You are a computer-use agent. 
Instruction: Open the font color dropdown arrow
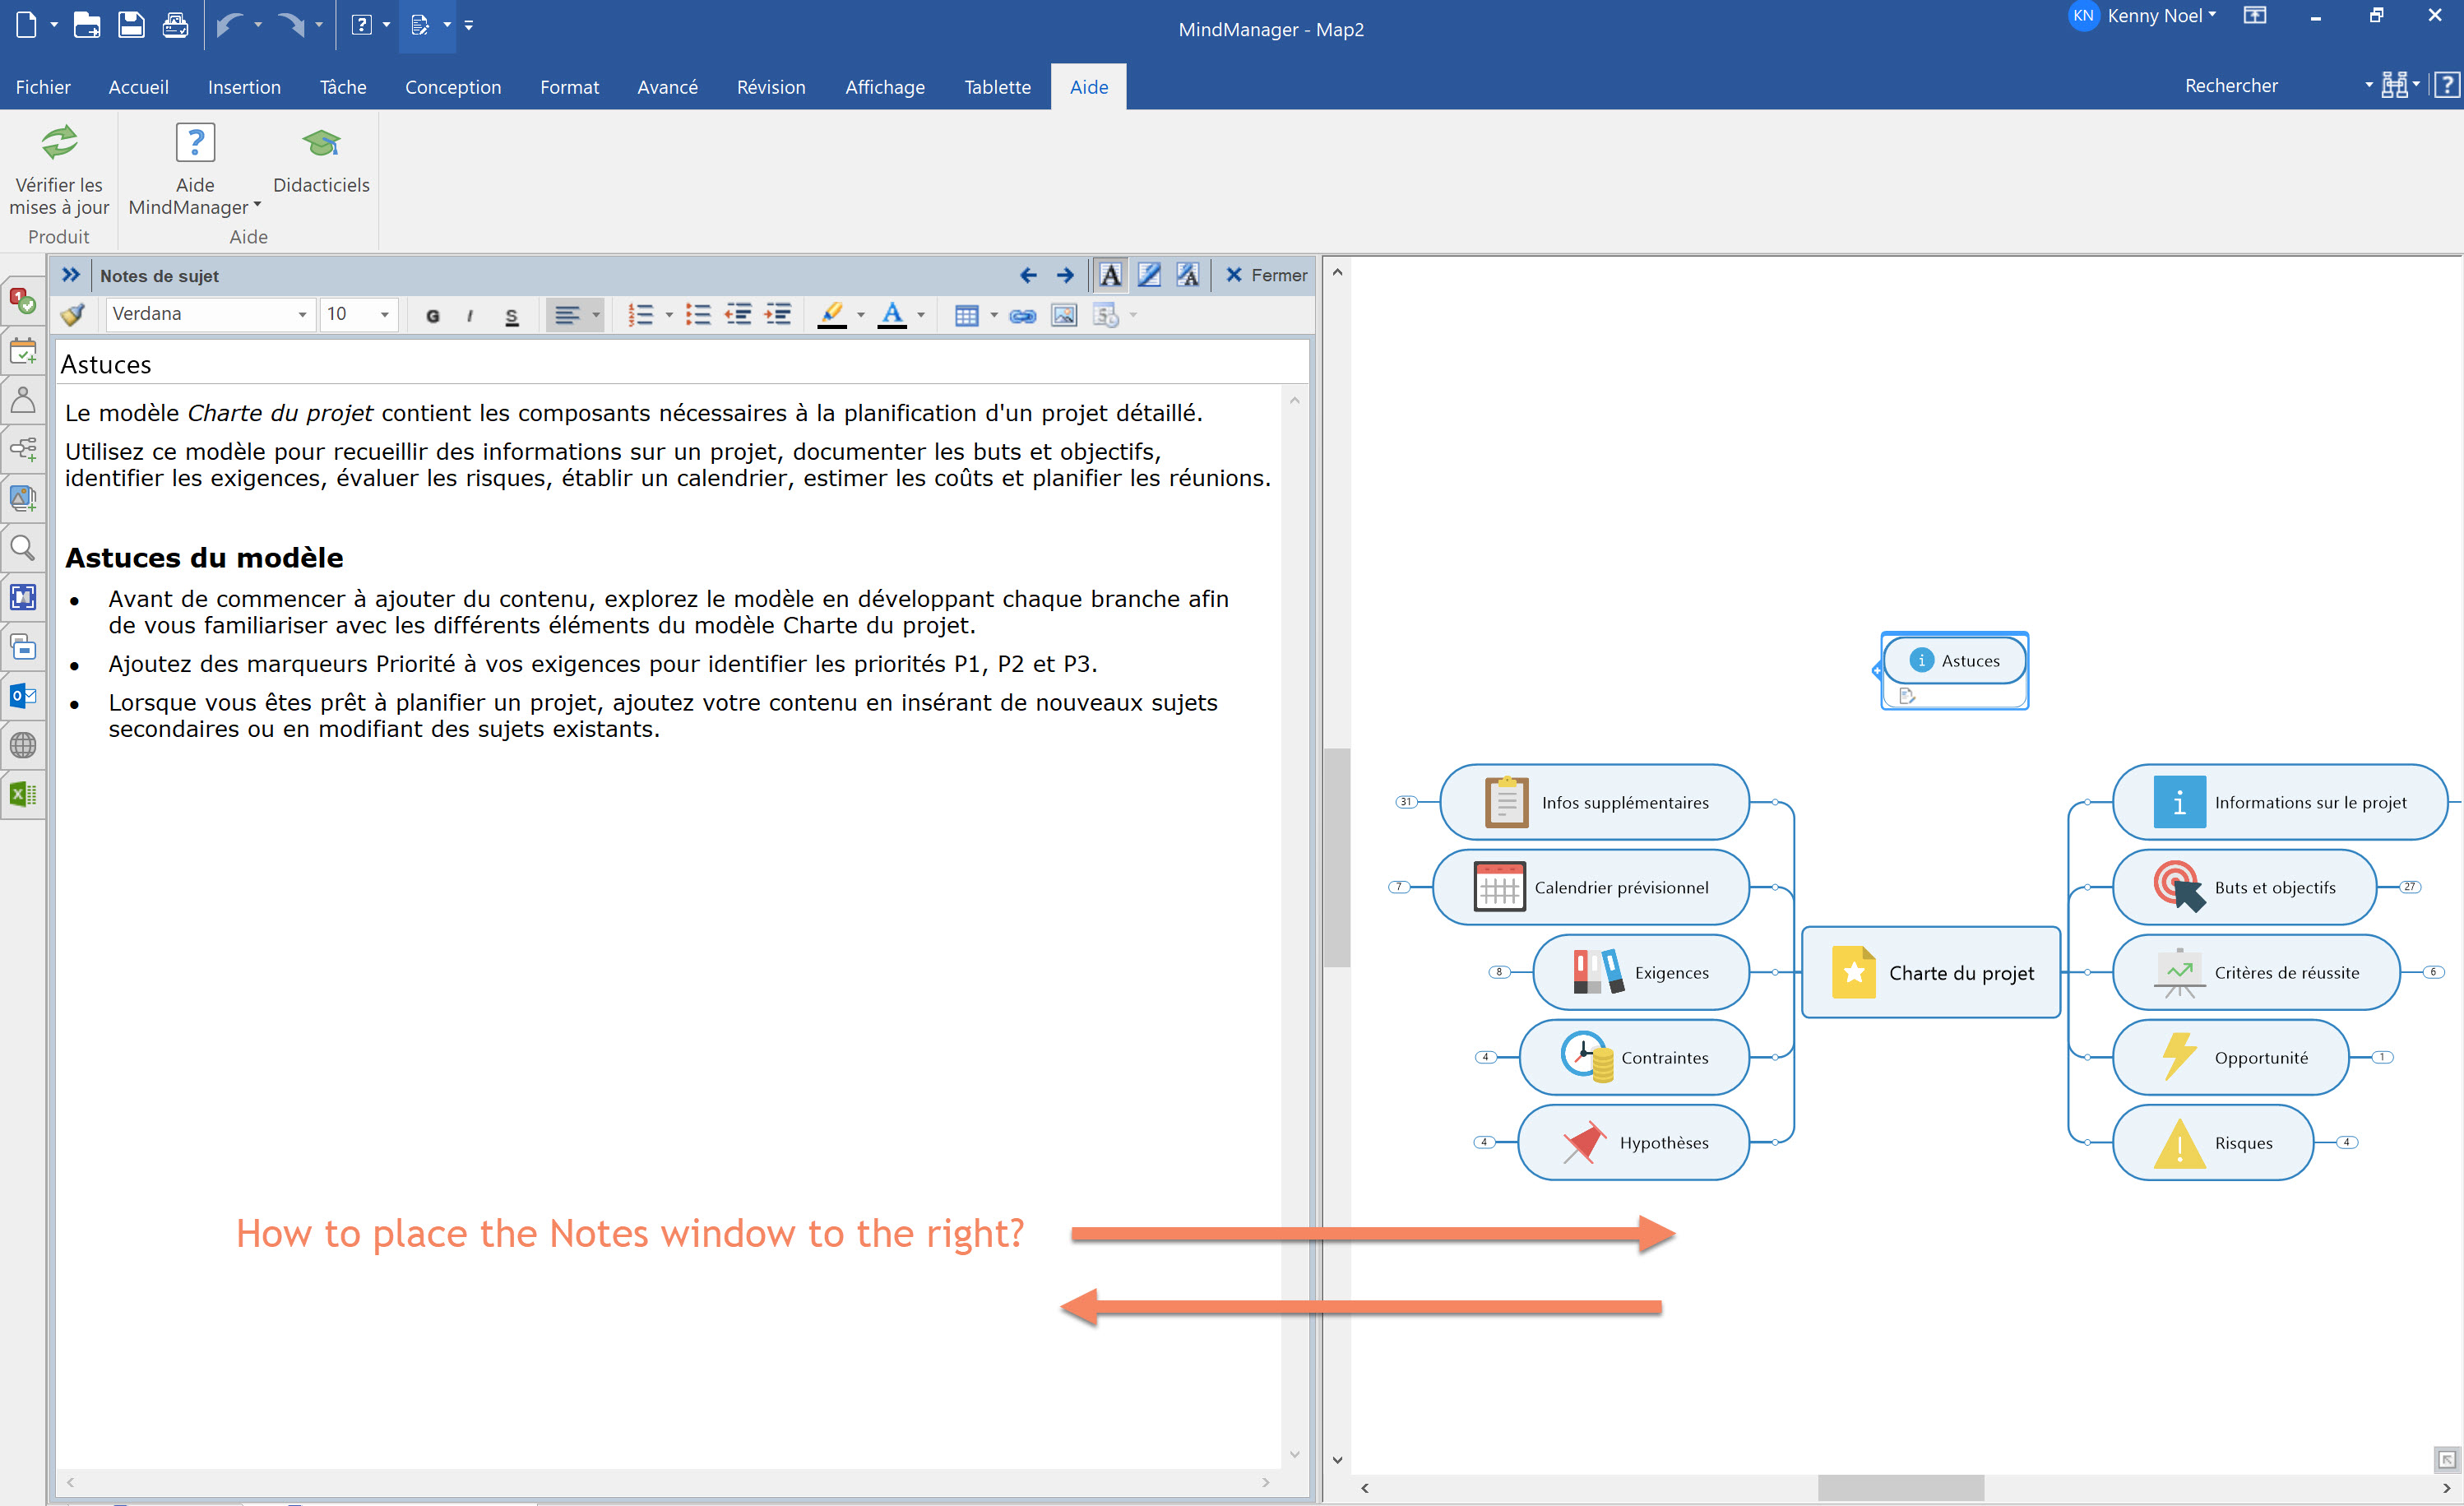[921, 315]
